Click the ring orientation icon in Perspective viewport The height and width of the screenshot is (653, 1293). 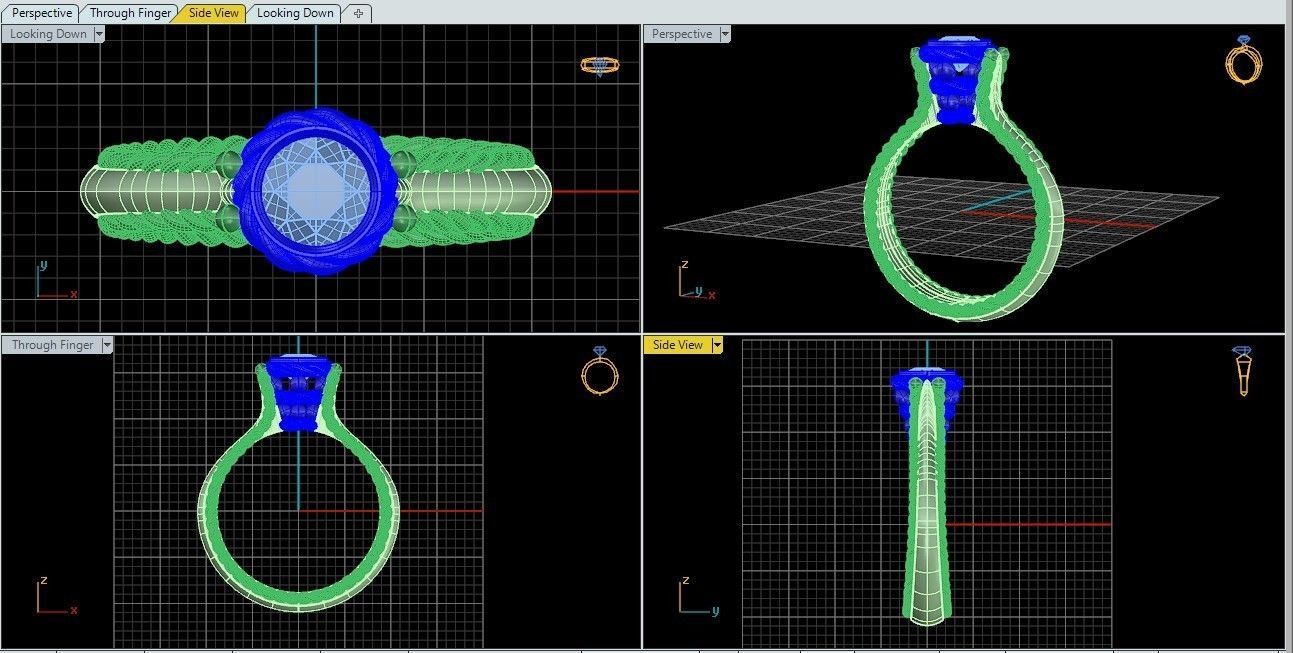1244,62
